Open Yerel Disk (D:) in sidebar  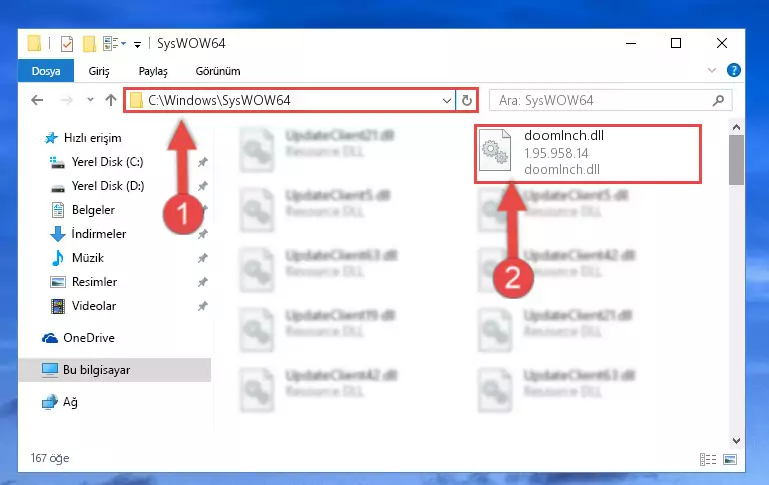(x=108, y=186)
